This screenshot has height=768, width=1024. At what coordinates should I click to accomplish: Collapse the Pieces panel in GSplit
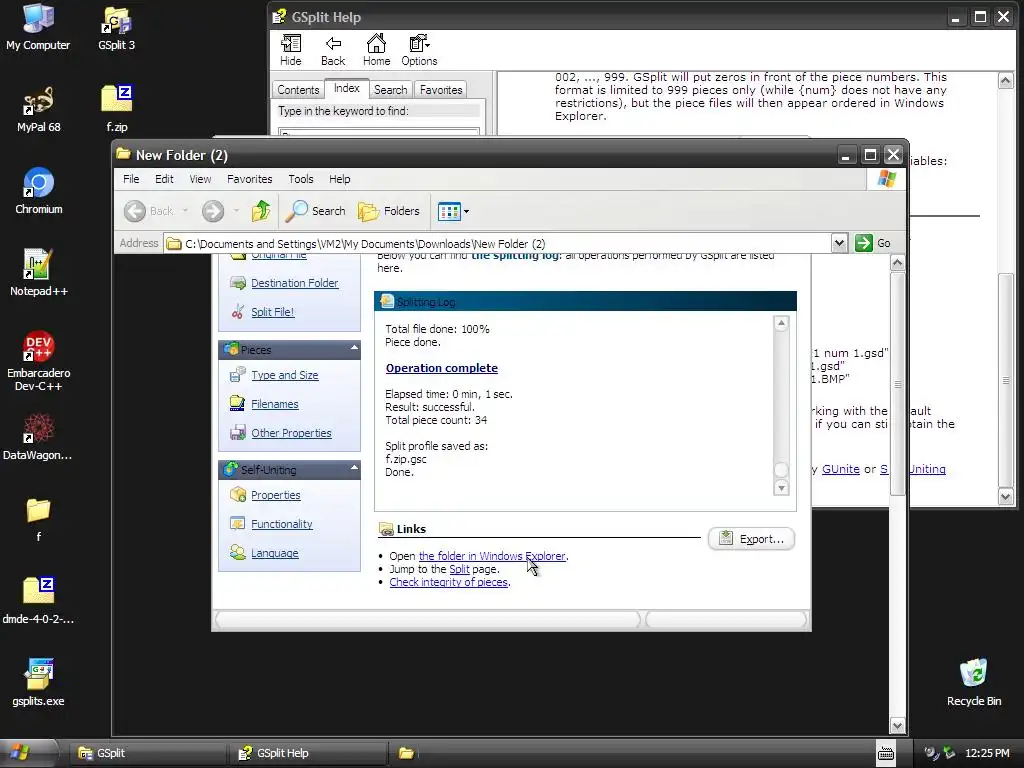355,348
